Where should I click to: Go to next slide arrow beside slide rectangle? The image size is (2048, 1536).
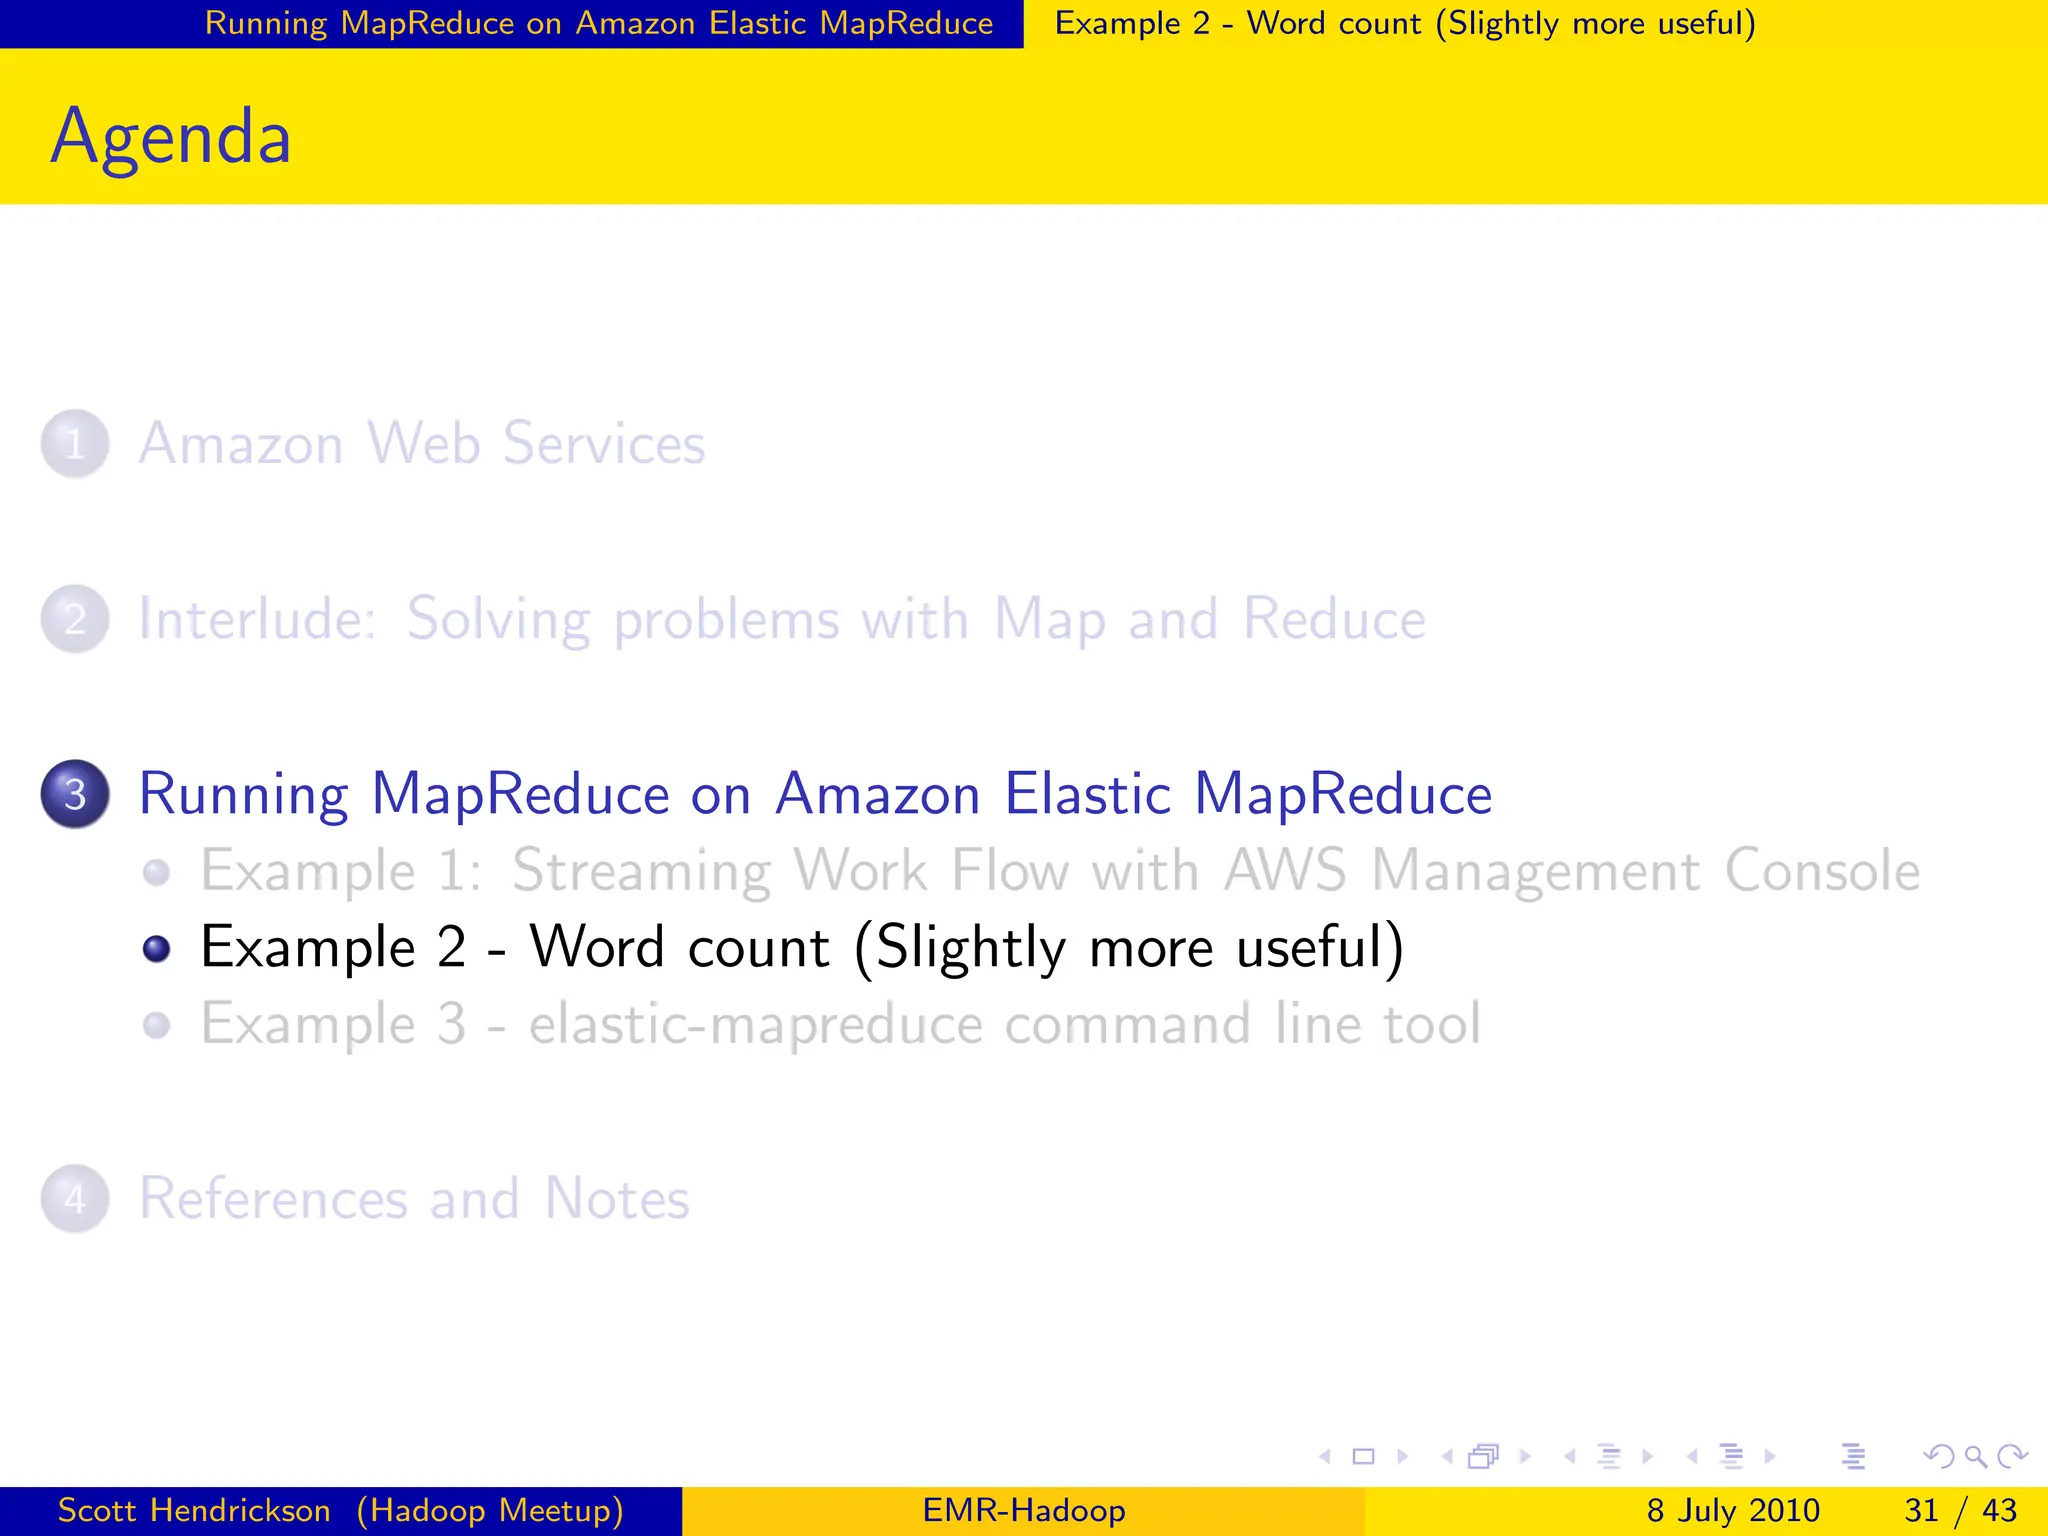(1402, 1457)
